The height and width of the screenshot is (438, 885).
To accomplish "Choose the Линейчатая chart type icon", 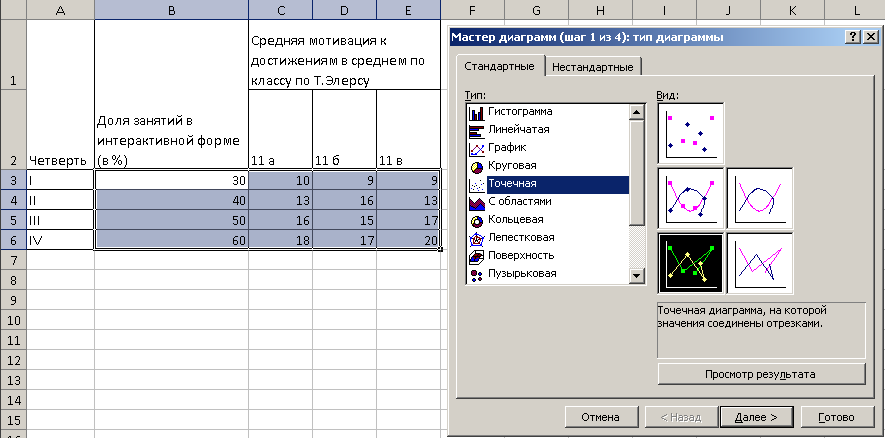I will coord(477,130).
